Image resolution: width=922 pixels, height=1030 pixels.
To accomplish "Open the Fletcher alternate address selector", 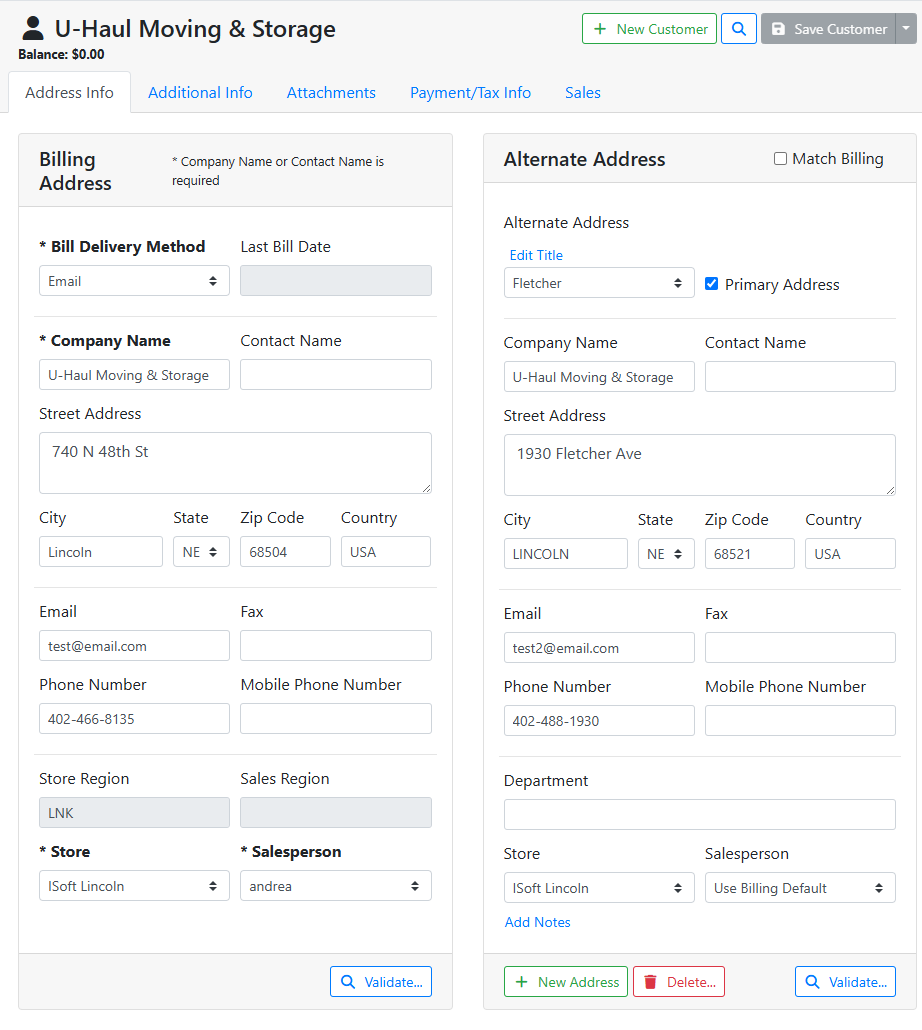I will [599, 283].
